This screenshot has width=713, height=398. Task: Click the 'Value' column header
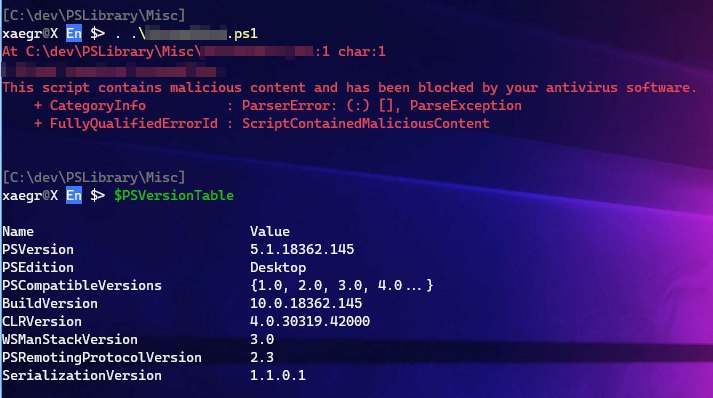(270, 232)
